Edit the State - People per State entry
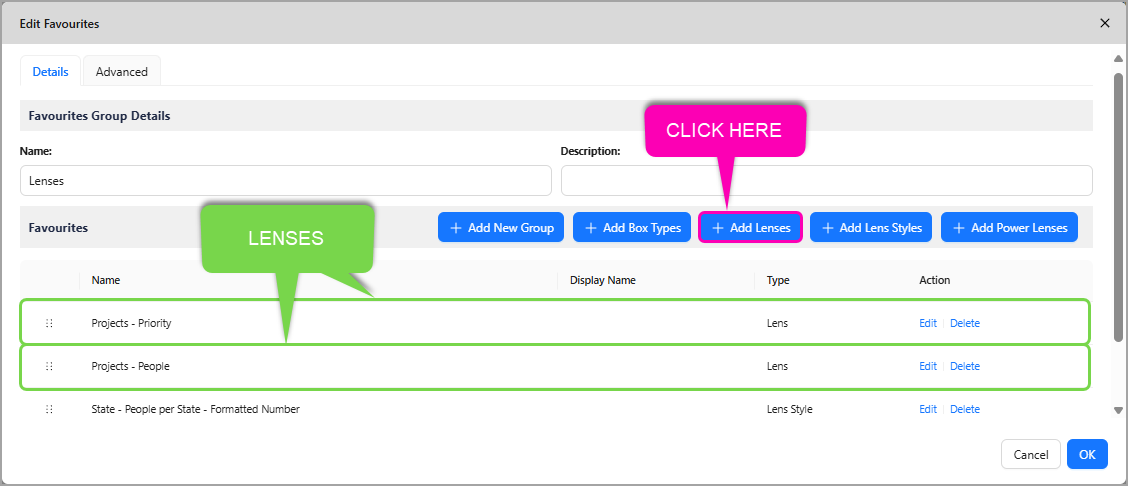 (928, 409)
